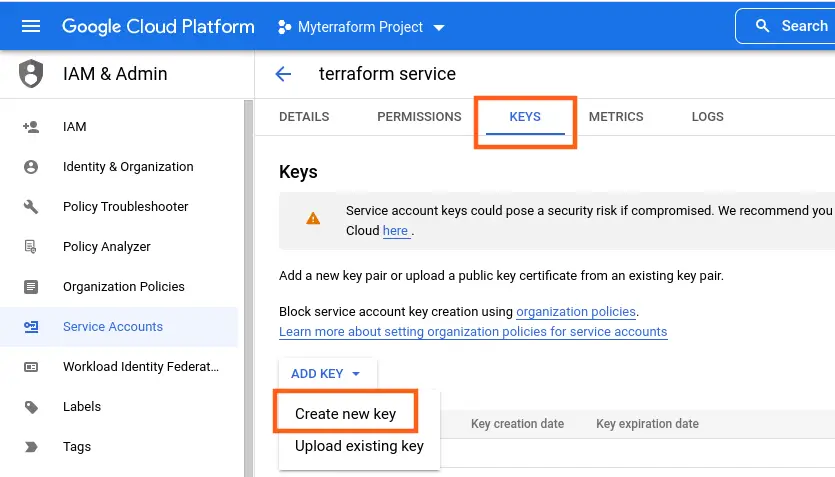Image resolution: width=835 pixels, height=477 pixels.
Task: Open the IAM & Admin header
Action: (115, 74)
